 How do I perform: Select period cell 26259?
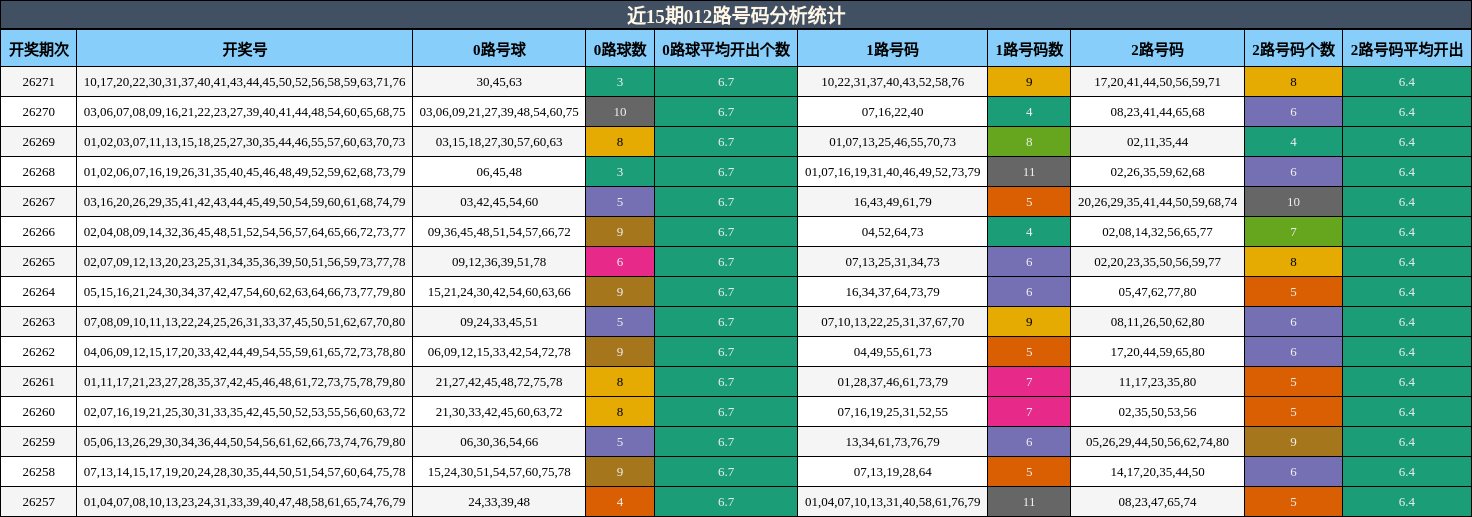point(39,442)
